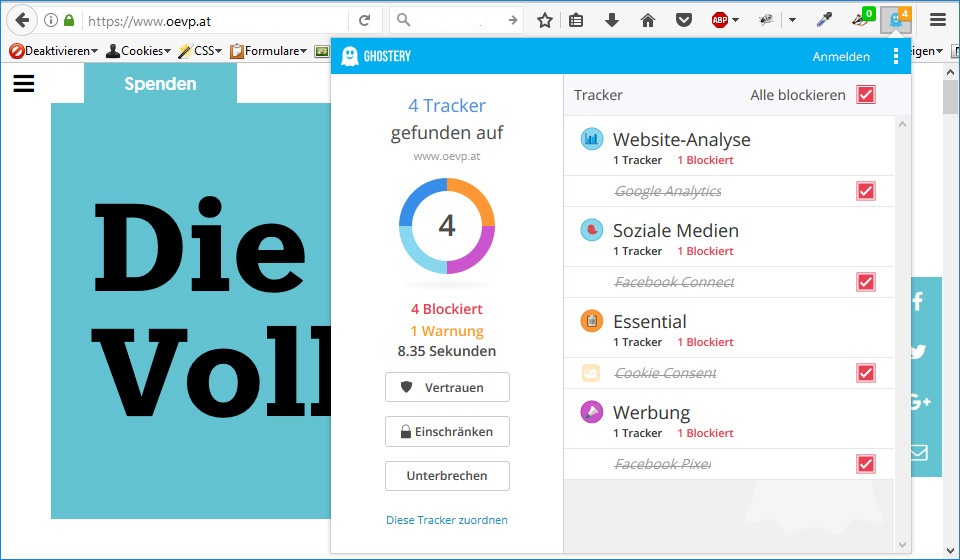Activate the color picker eyedropper icon
The image size is (960, 560).
[x=824, y=20]
